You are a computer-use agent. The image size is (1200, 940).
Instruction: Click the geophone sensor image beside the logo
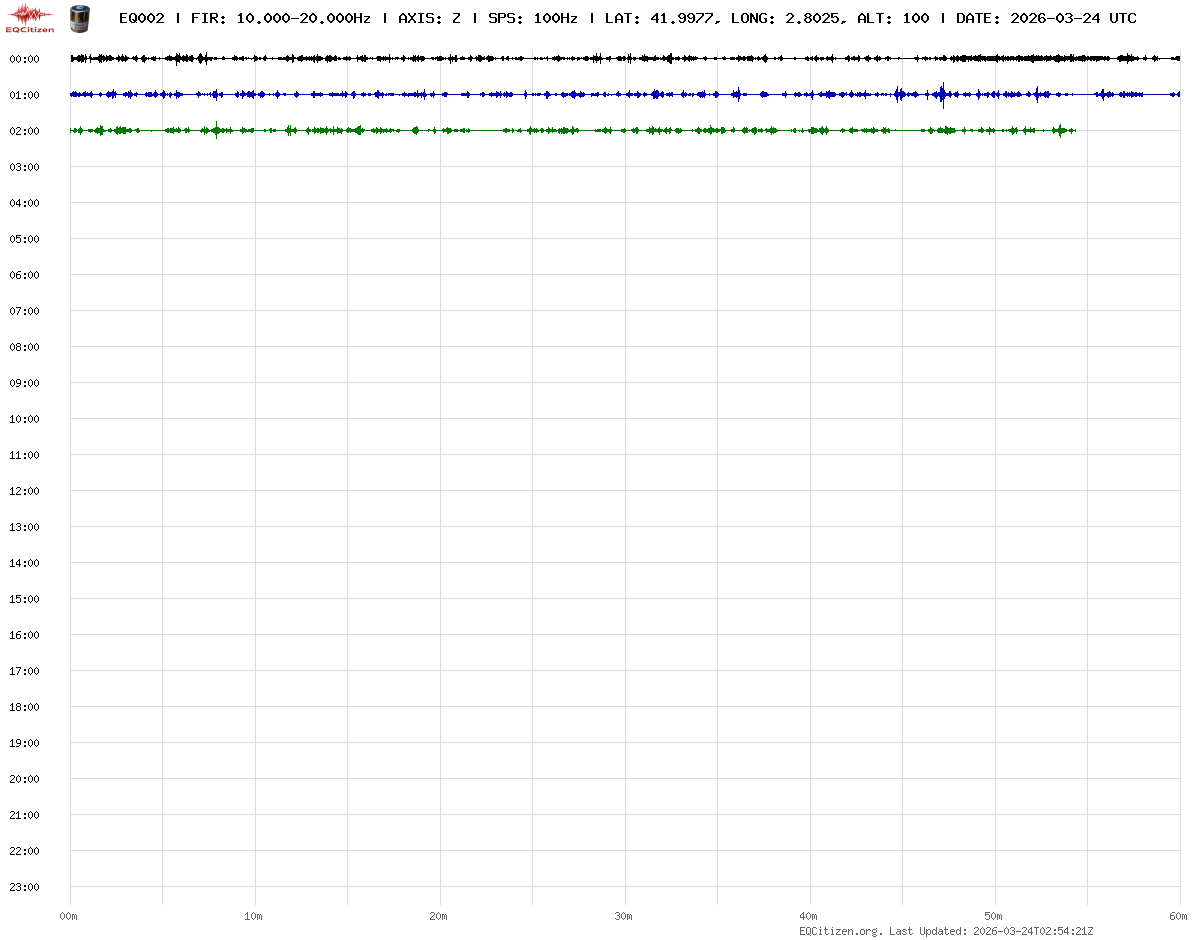pyautogui.click(x=78, y=18)
